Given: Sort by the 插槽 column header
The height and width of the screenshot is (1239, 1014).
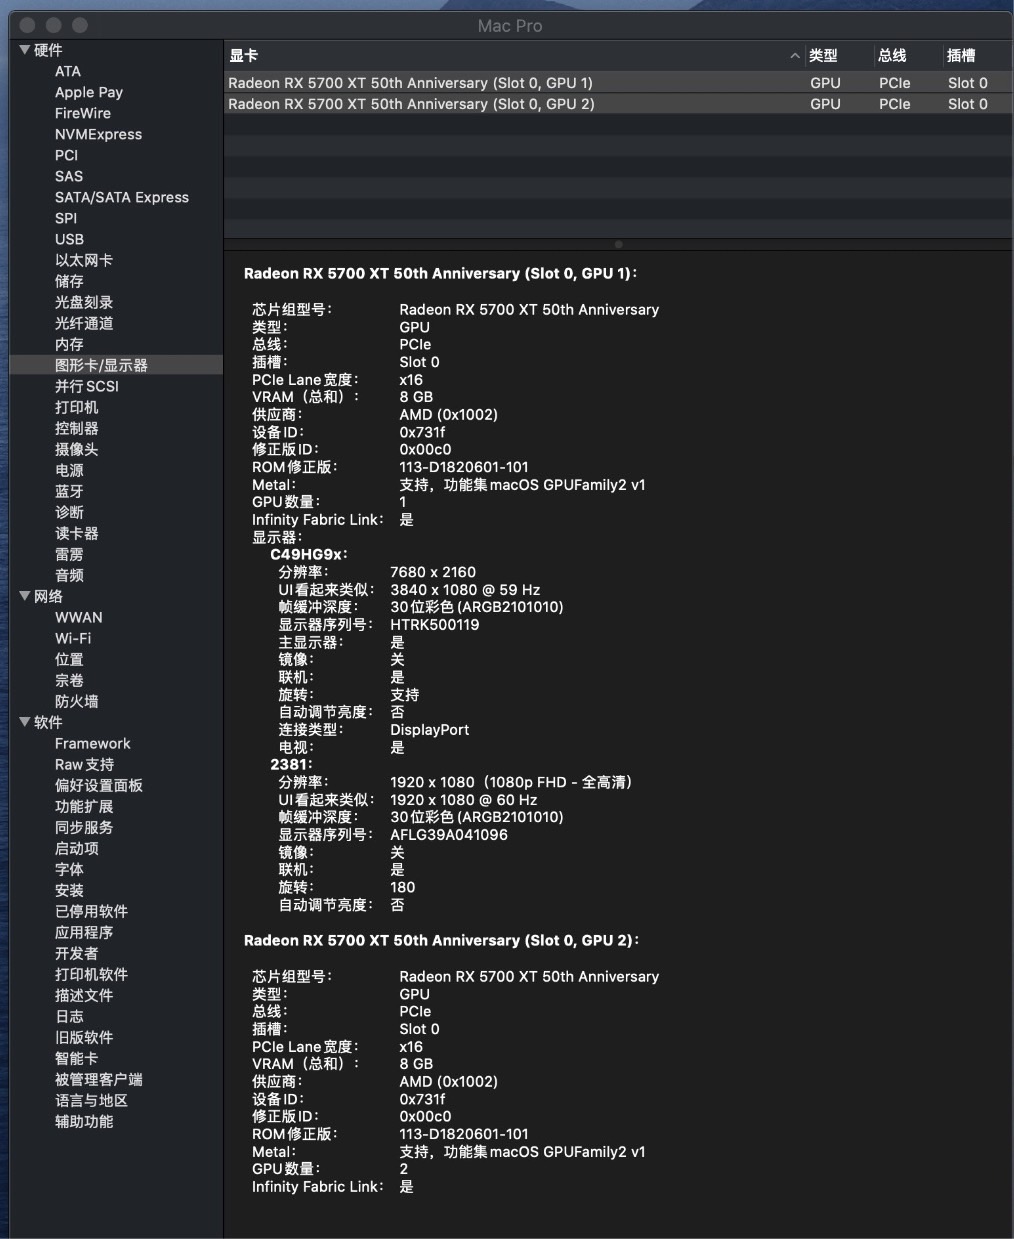Looking at the screenshot, I should point(961,56).
